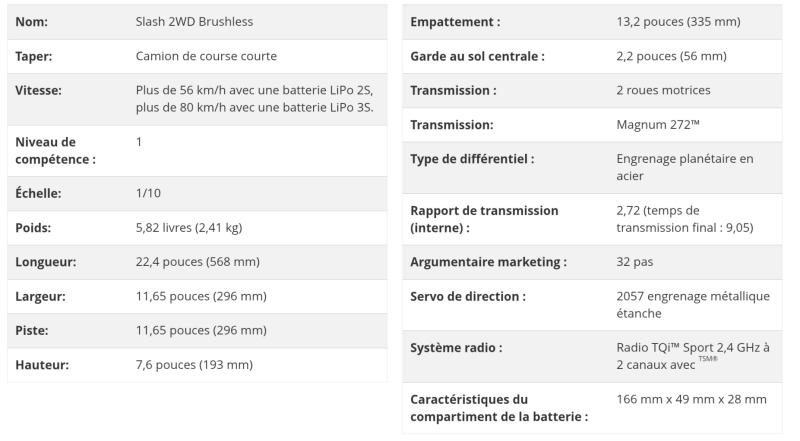This screenshot has width=800, height=441.
Task: Click the 'Type de différentiel :' label
Action: point(472,159)
